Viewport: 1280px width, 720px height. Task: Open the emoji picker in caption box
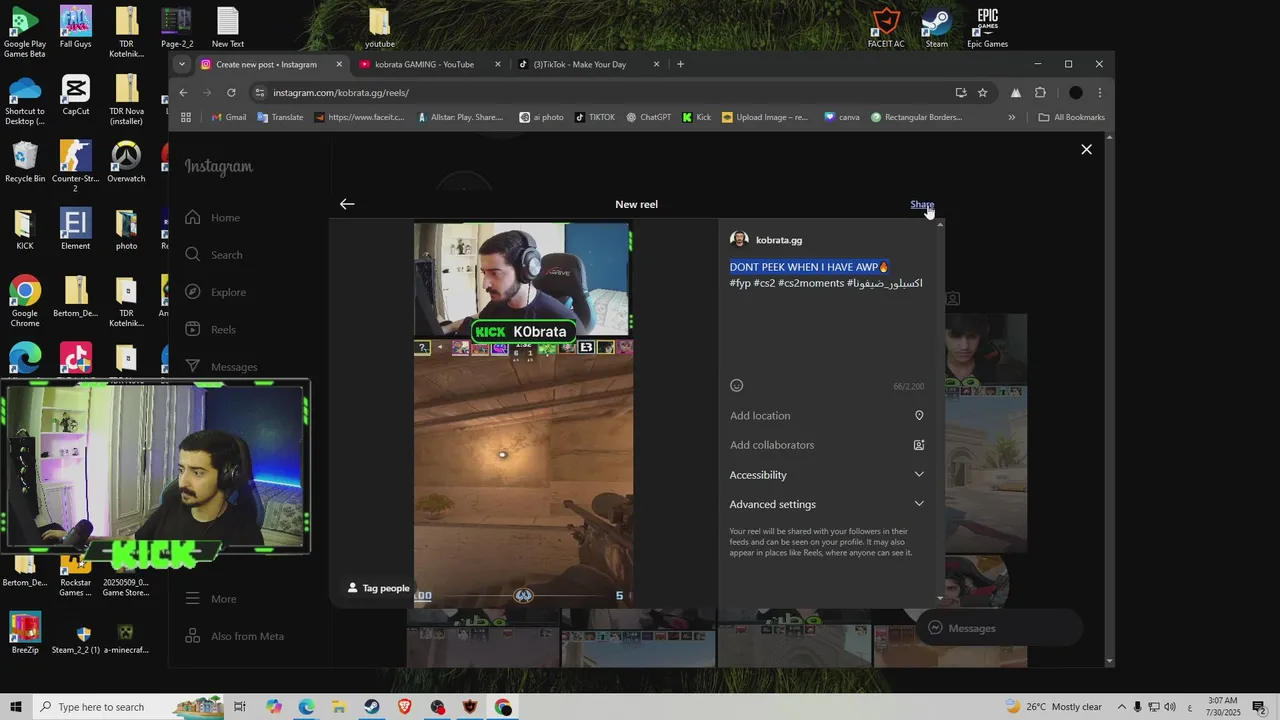point(737,386)
